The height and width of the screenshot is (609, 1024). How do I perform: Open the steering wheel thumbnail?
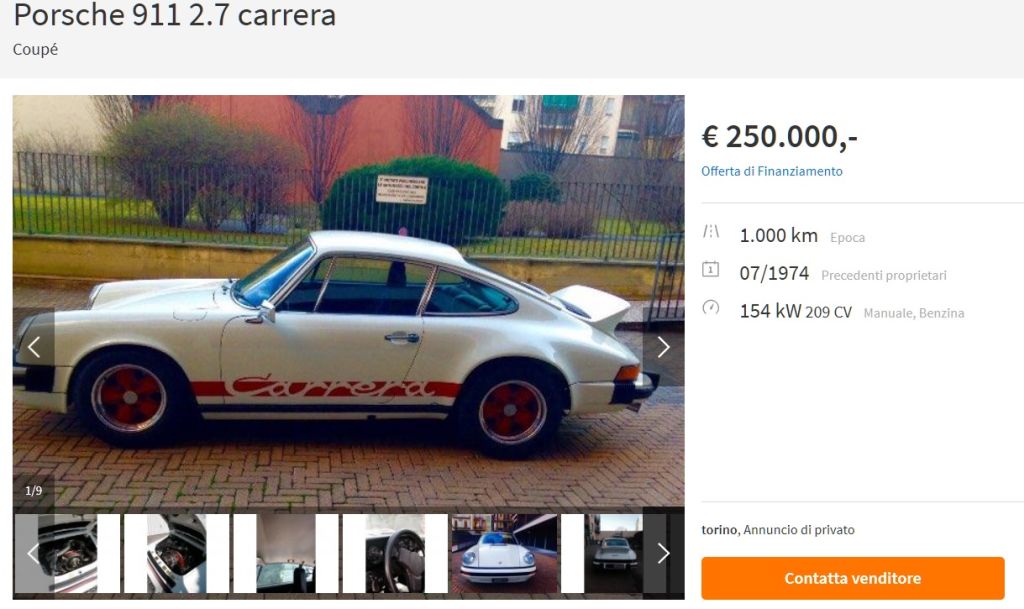click(395, 554)
